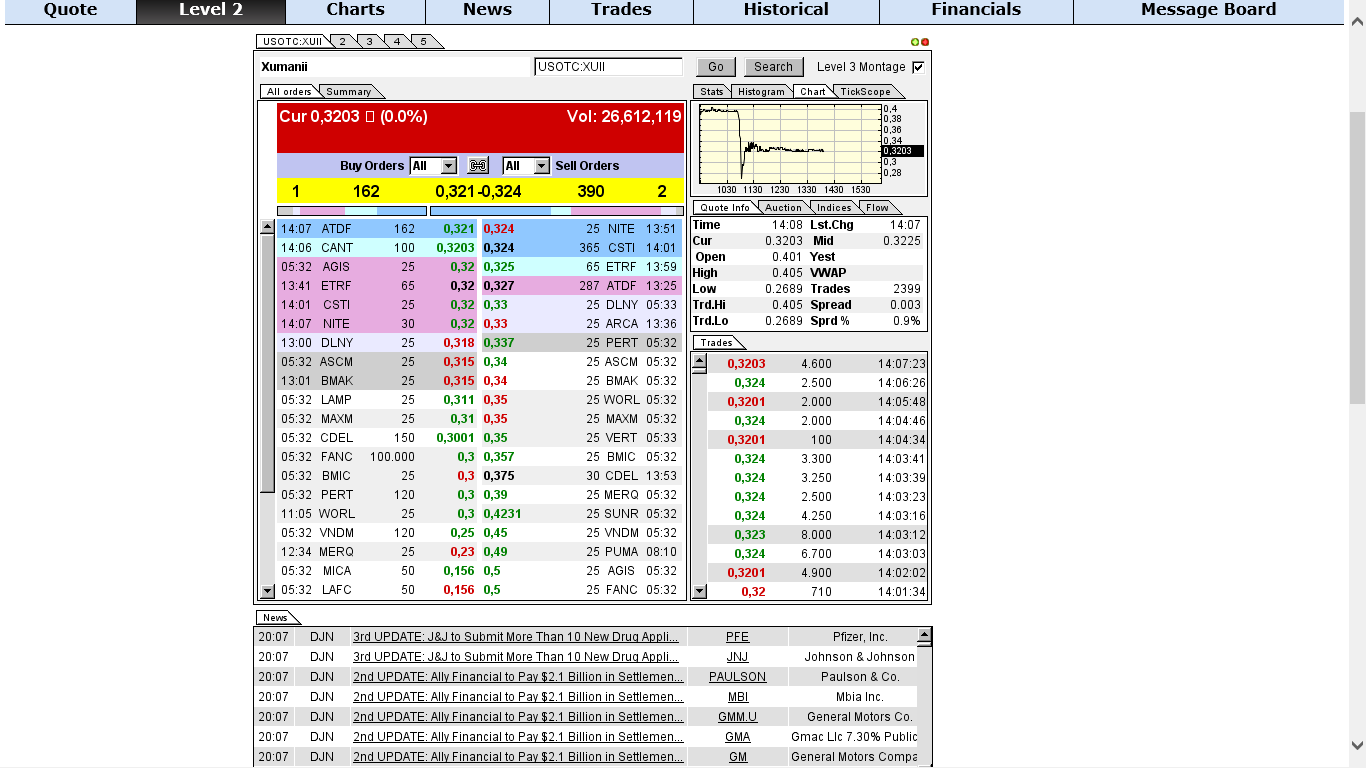Open the Stats tab
The height and width of the screenshot is (768, 1366).
pos(711,91)
